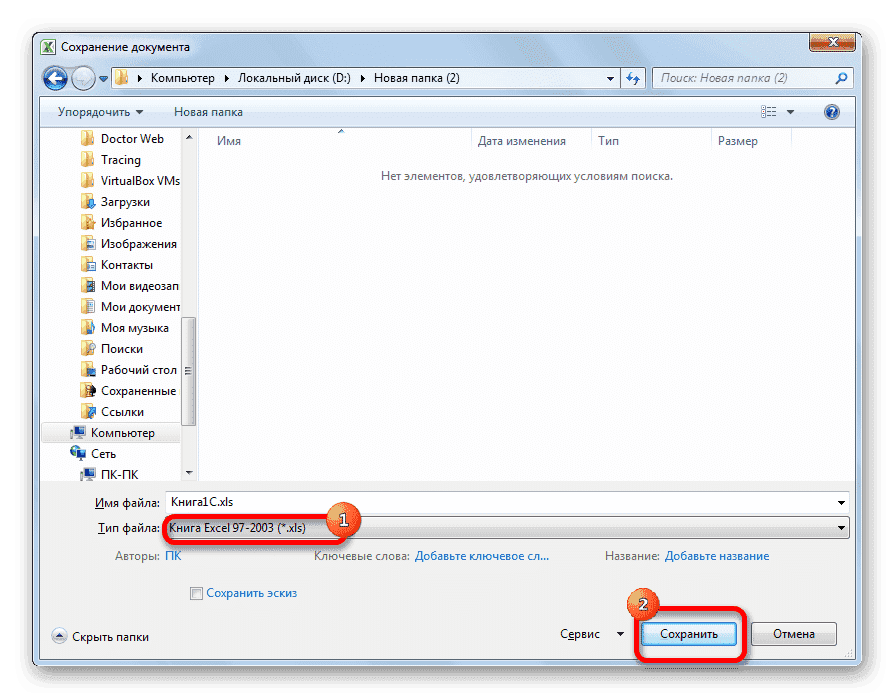Click the Back navigation arrow
This screenshot has height=699, width=895.
pos(56,78)
